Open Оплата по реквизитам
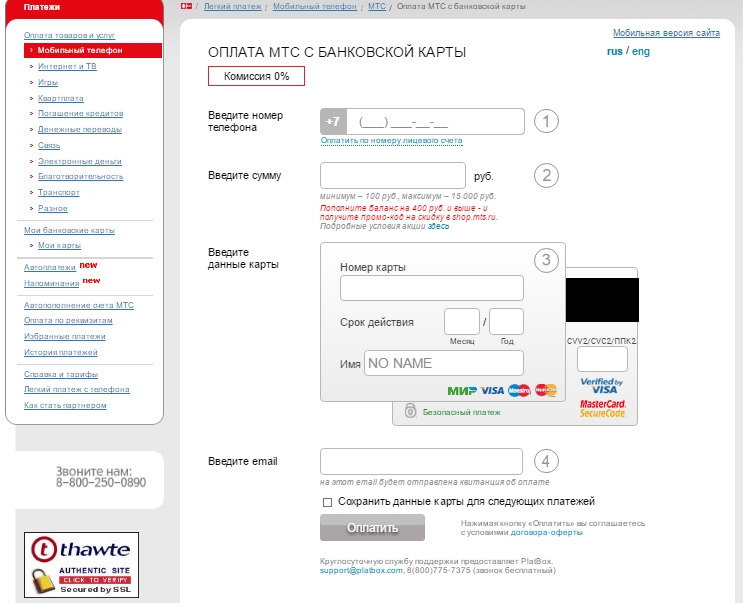 point(68,320)
